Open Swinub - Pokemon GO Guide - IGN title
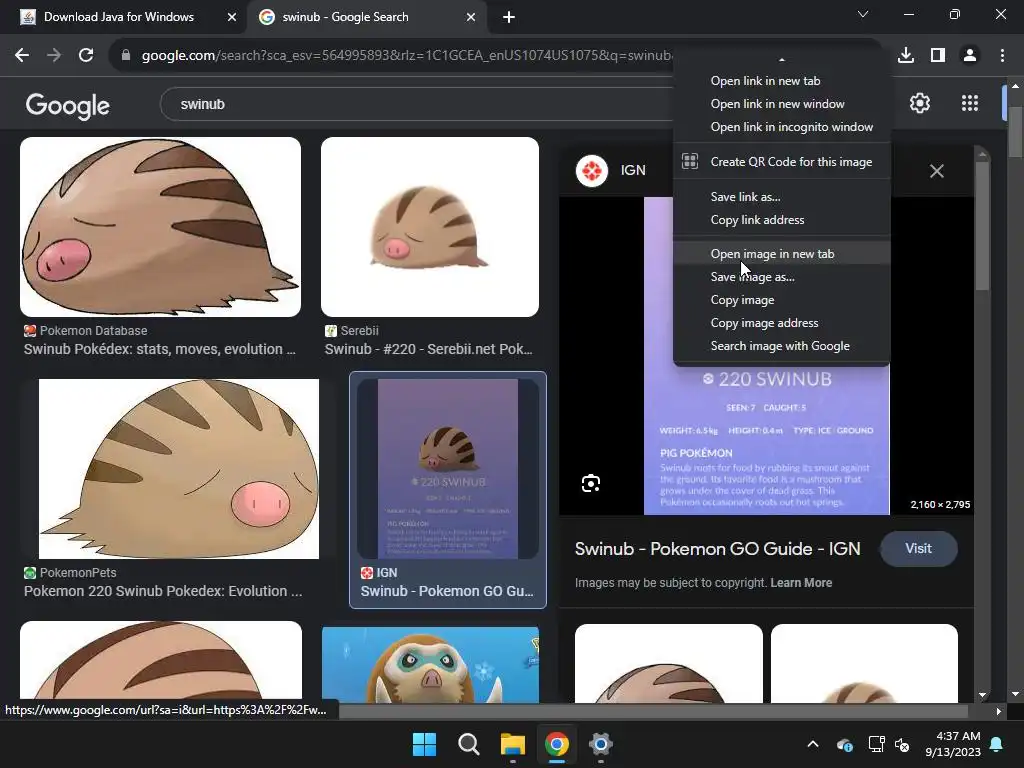 tap(717, 549)
